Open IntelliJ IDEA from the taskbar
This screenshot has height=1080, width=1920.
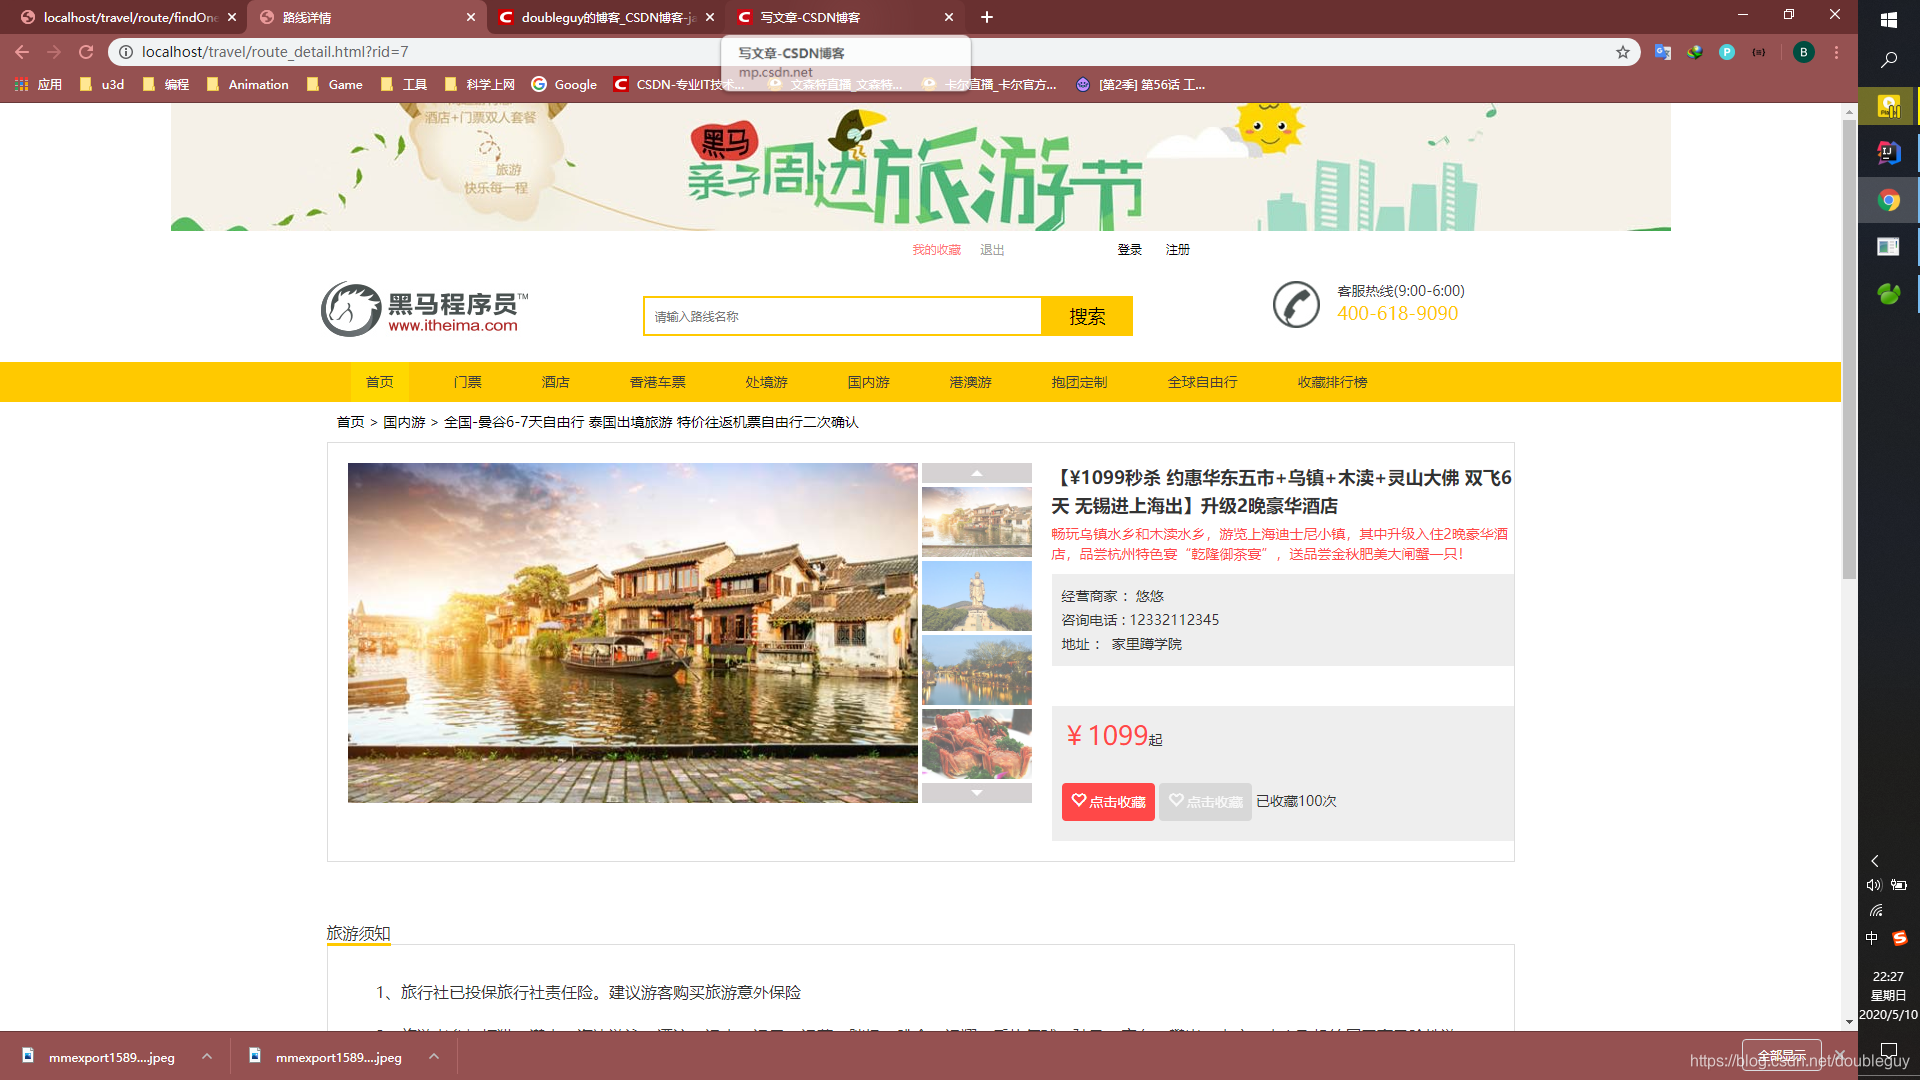[x=1888, y=153]
